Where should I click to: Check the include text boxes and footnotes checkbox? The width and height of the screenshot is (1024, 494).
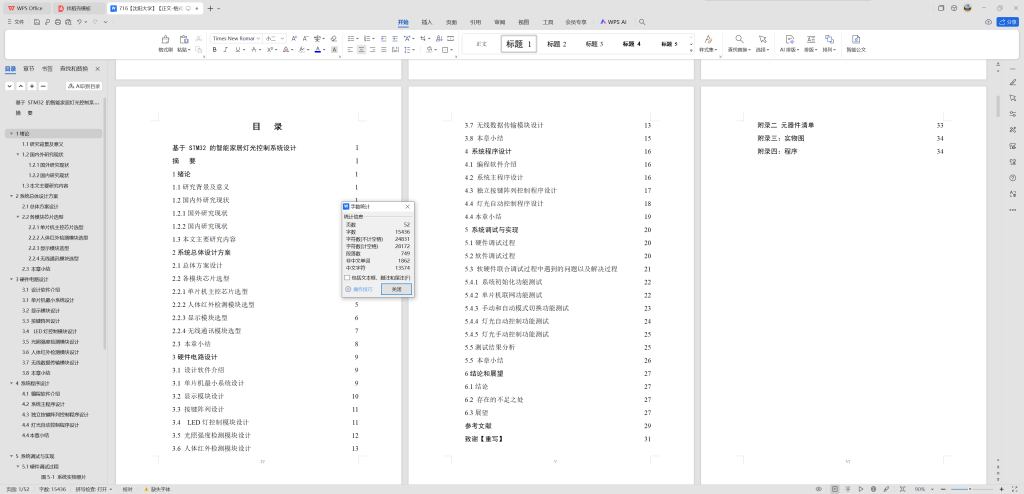coord(347,277)
